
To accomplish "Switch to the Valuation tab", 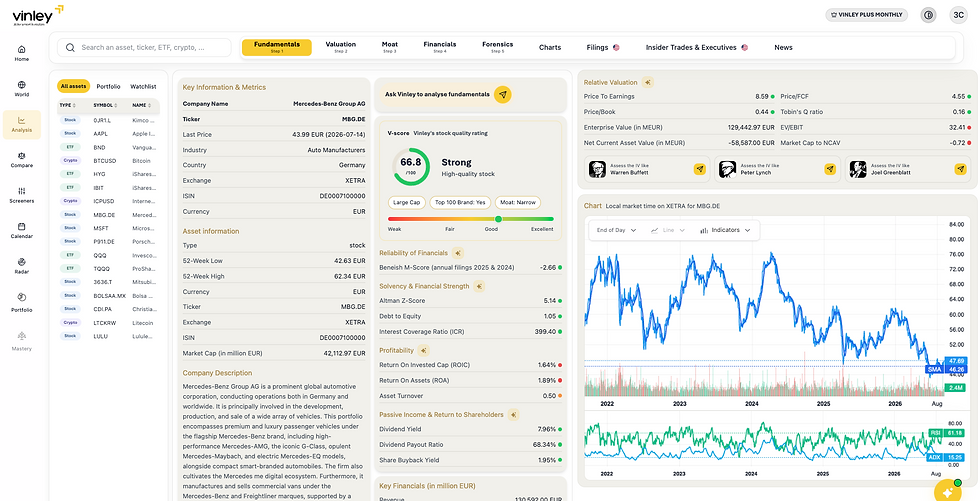I will point(341,47).
